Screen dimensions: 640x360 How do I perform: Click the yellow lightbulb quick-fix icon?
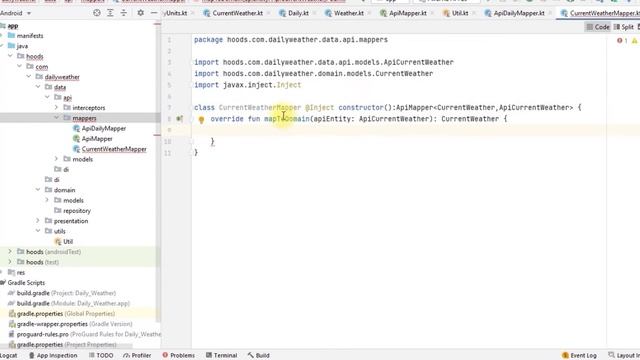[201, 120]
